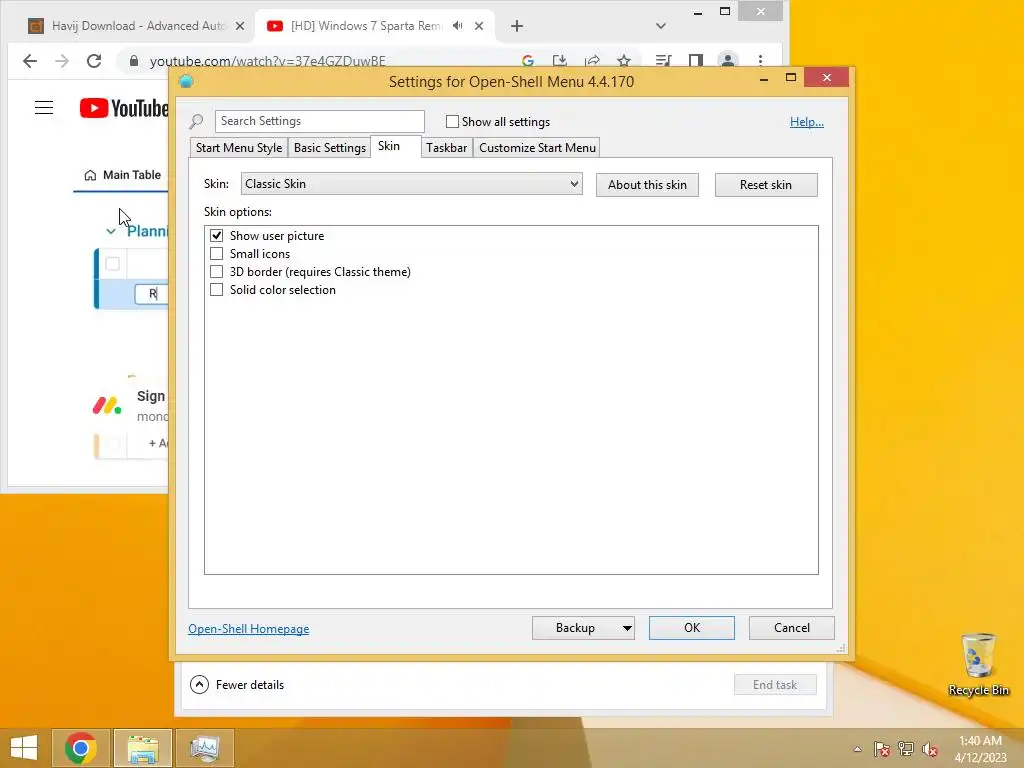Open Chrome media controls icon

[x=663, y=61]
